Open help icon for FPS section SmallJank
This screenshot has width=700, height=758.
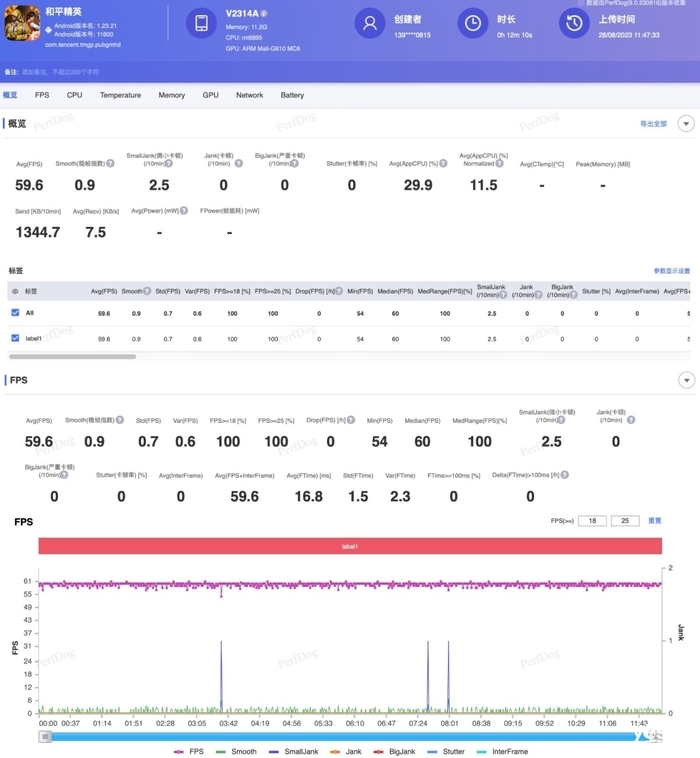[561, 420]
